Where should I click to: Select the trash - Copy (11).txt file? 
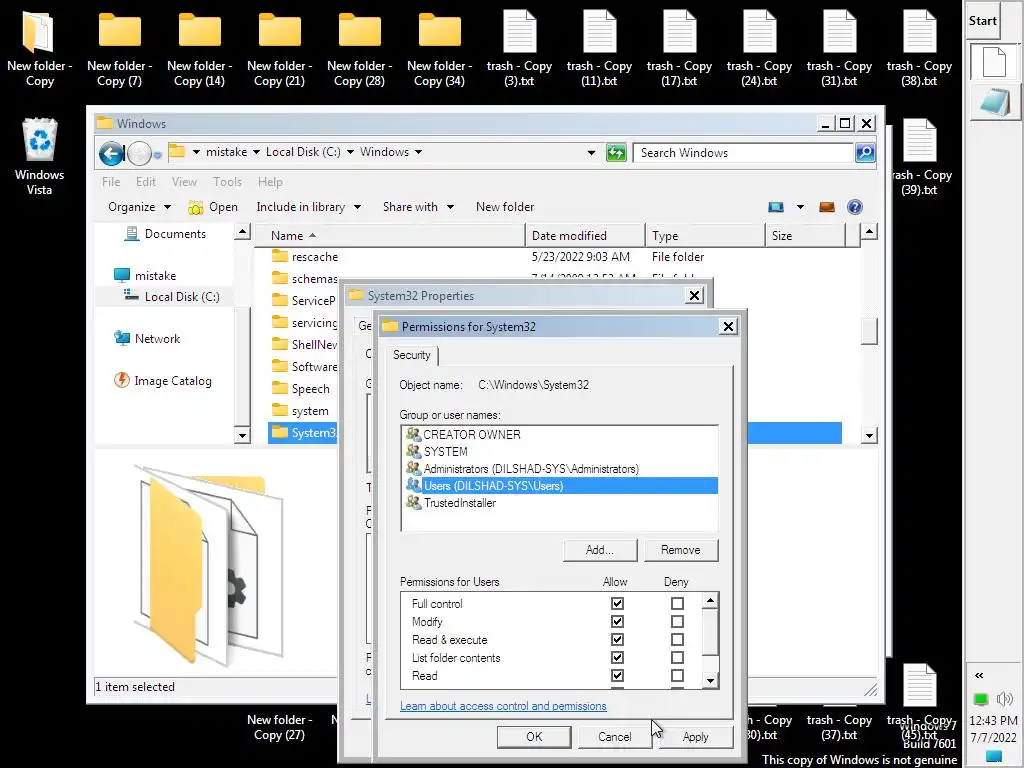coord(599,49)
